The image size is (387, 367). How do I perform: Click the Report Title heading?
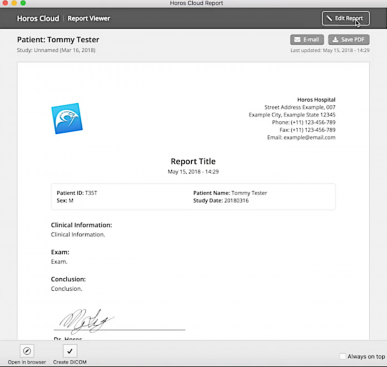[193, 161]
